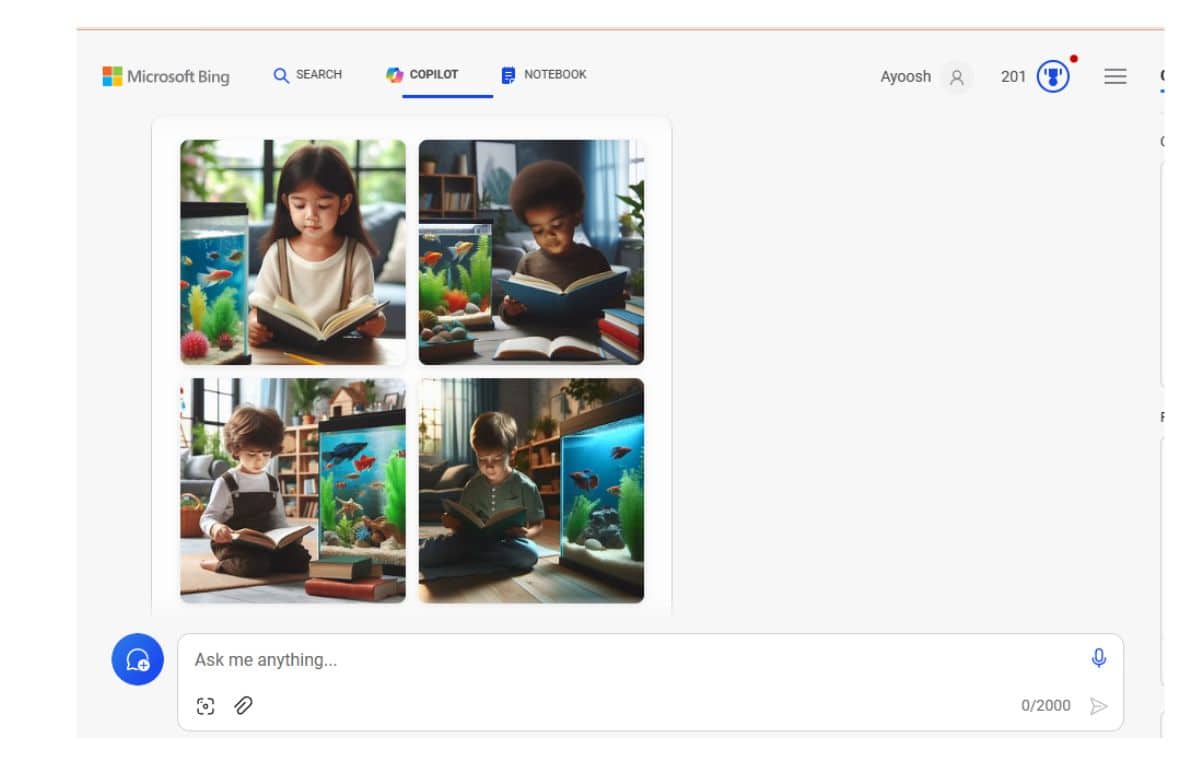Open the Rewards trophy icon
Screen dimensions: 1200x765
1053,77
